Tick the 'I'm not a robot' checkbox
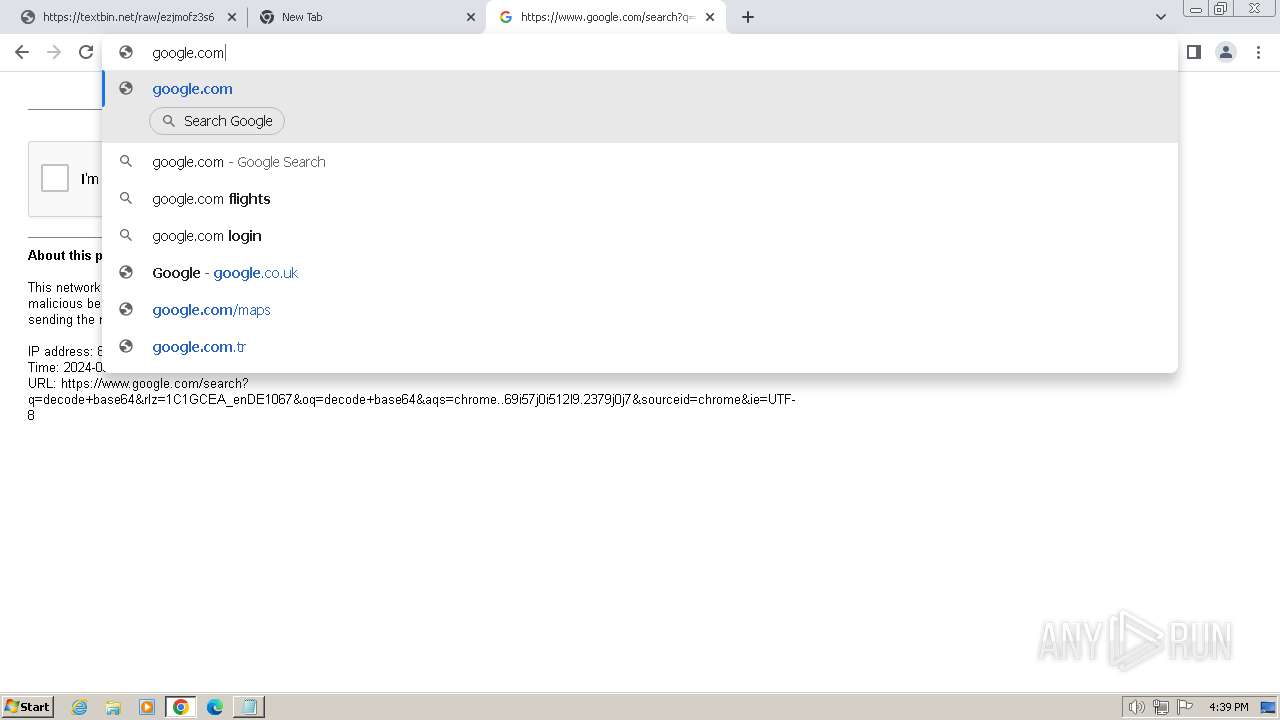 [x=55, y=178]
